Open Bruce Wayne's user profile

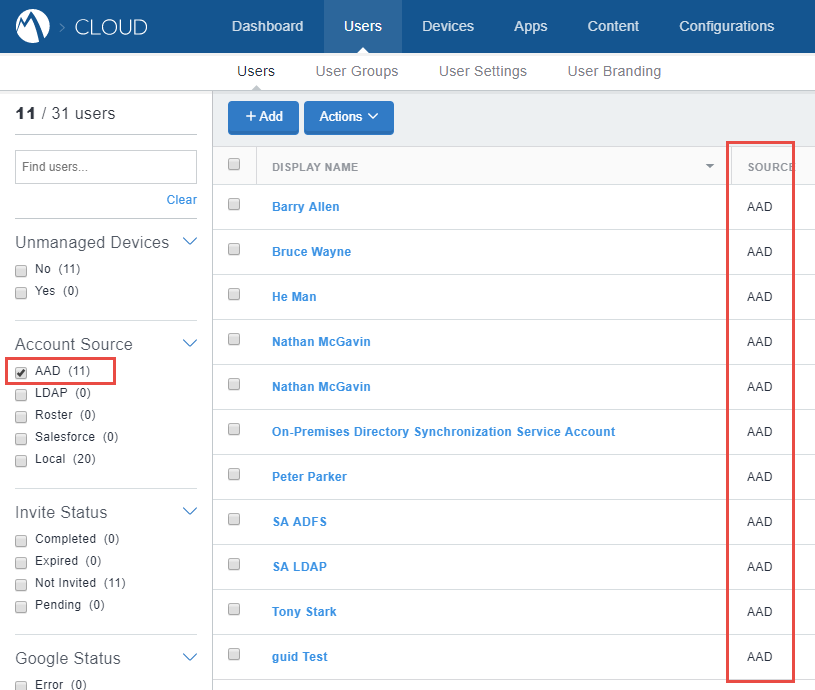pos(311,251)
